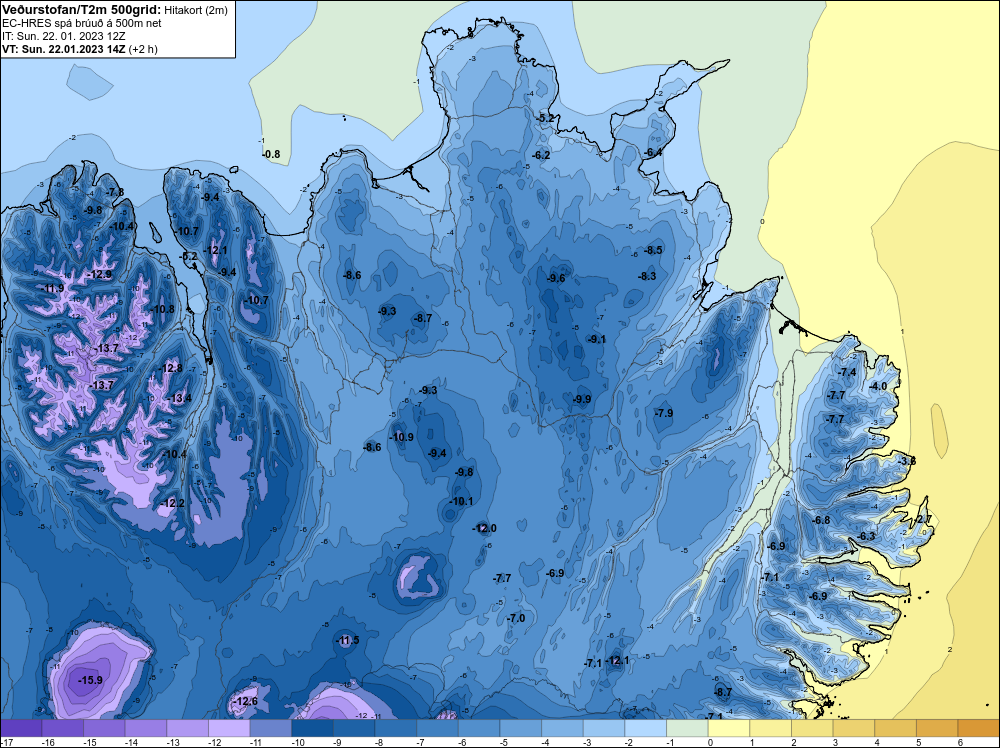
Task: Select the legend swatch between -12 and -11
Action: pyautogui.click(x=229, y=728)
